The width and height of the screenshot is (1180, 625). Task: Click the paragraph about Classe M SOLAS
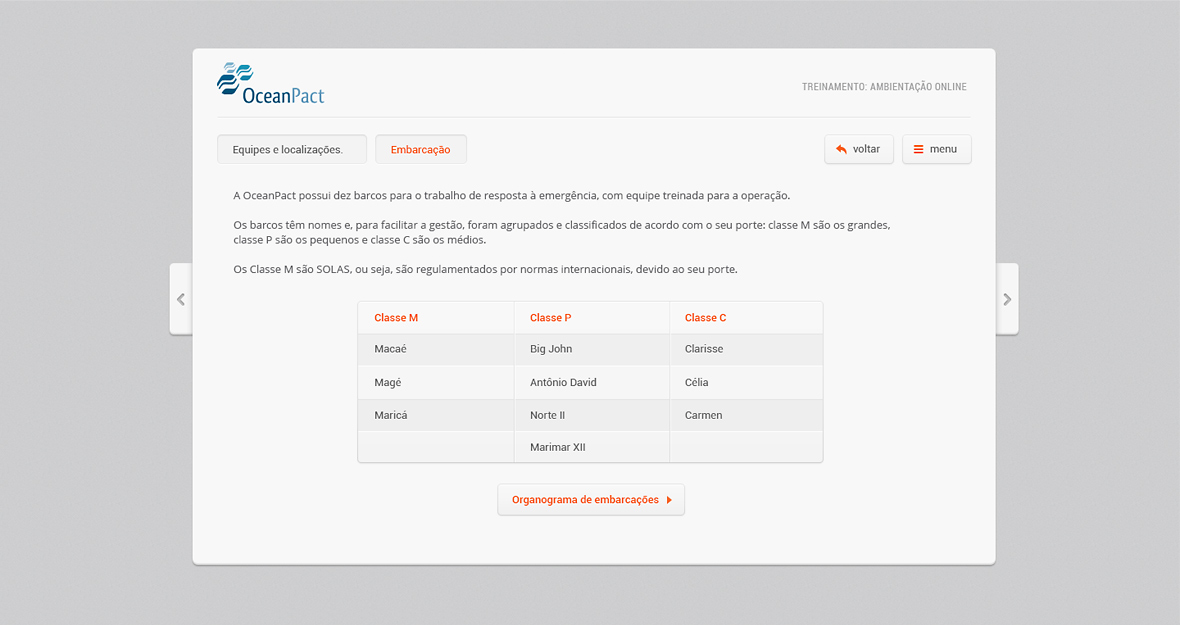tap(485, 269)
